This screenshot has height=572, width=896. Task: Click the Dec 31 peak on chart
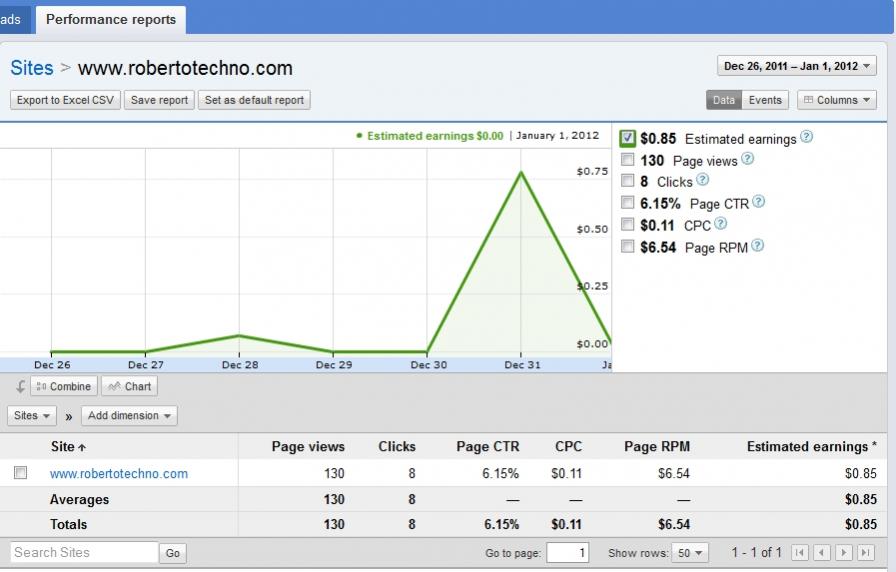pyautogui.click(x=521, y=172)
